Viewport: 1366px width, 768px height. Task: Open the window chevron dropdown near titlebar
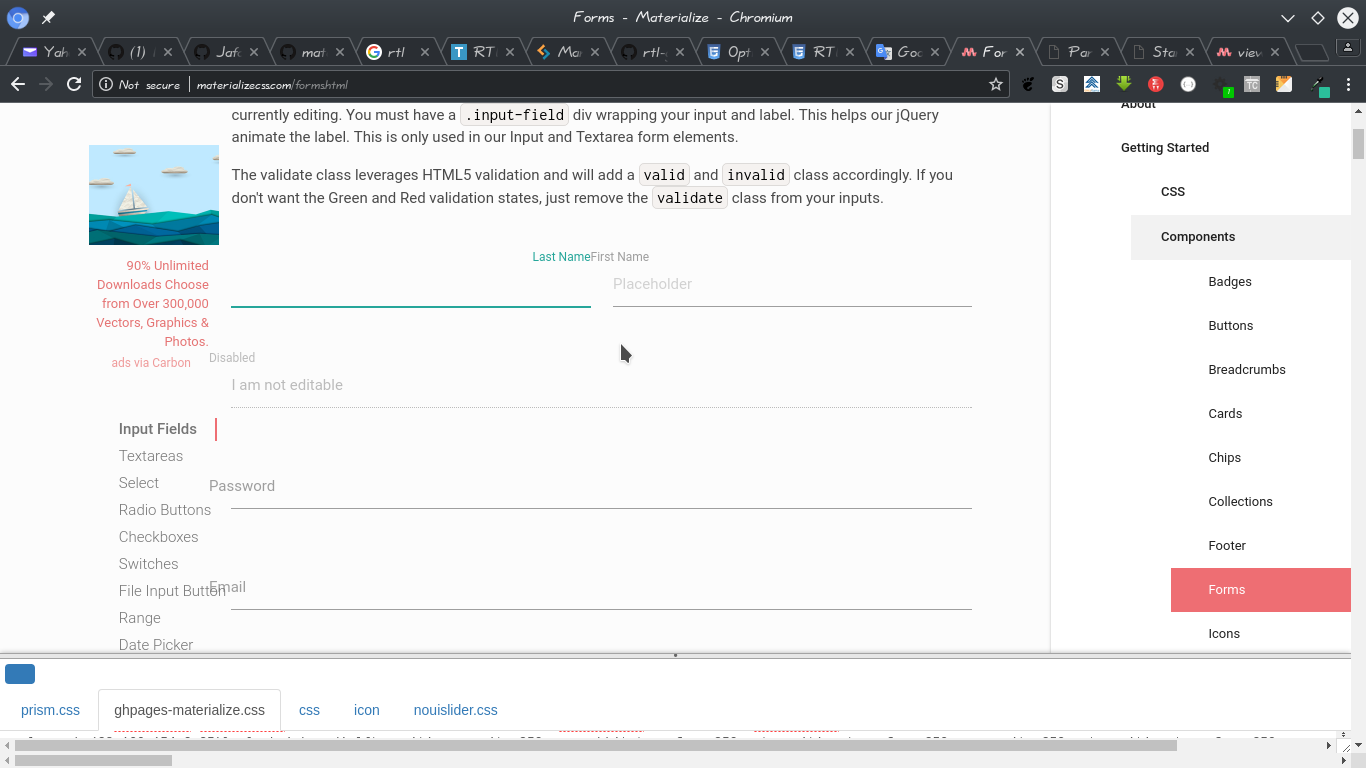tap(1288, 17)
